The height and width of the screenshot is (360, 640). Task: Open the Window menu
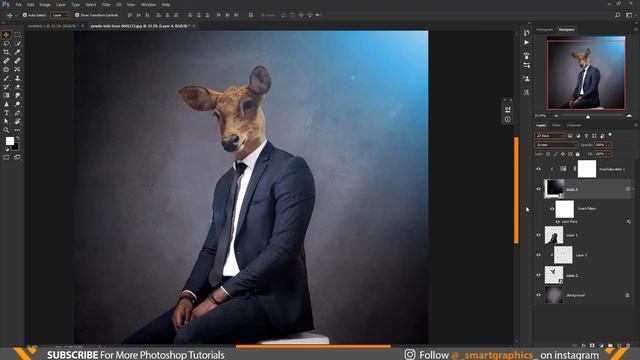[148, 4]
